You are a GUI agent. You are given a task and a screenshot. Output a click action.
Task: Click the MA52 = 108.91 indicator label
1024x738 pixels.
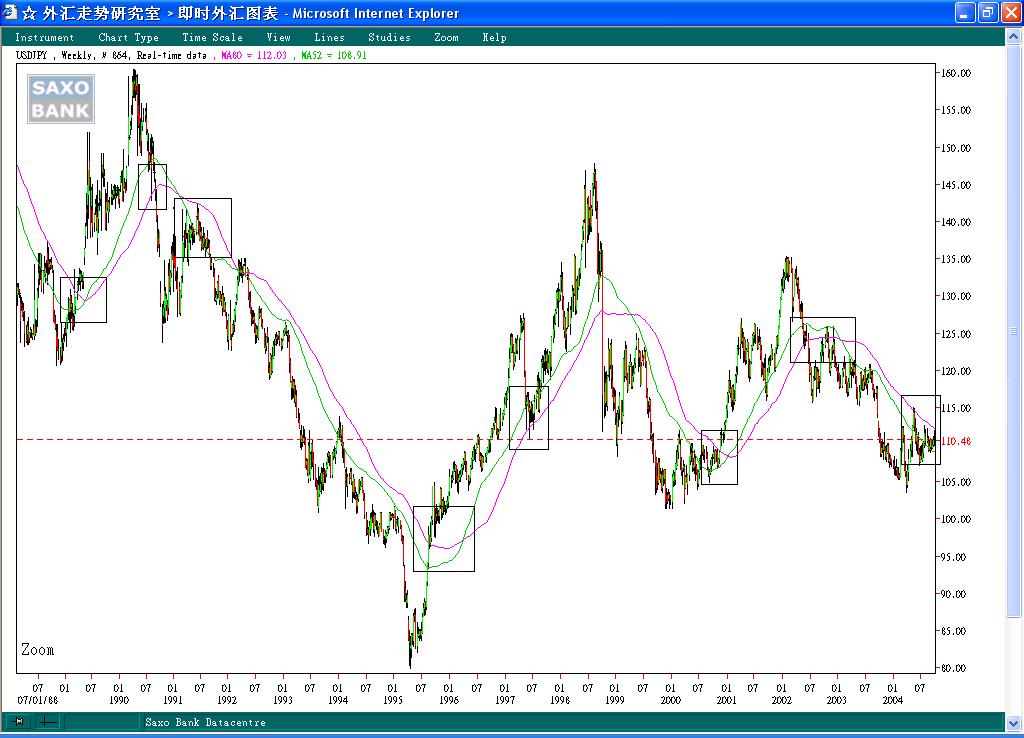click(x=334, y=56)
